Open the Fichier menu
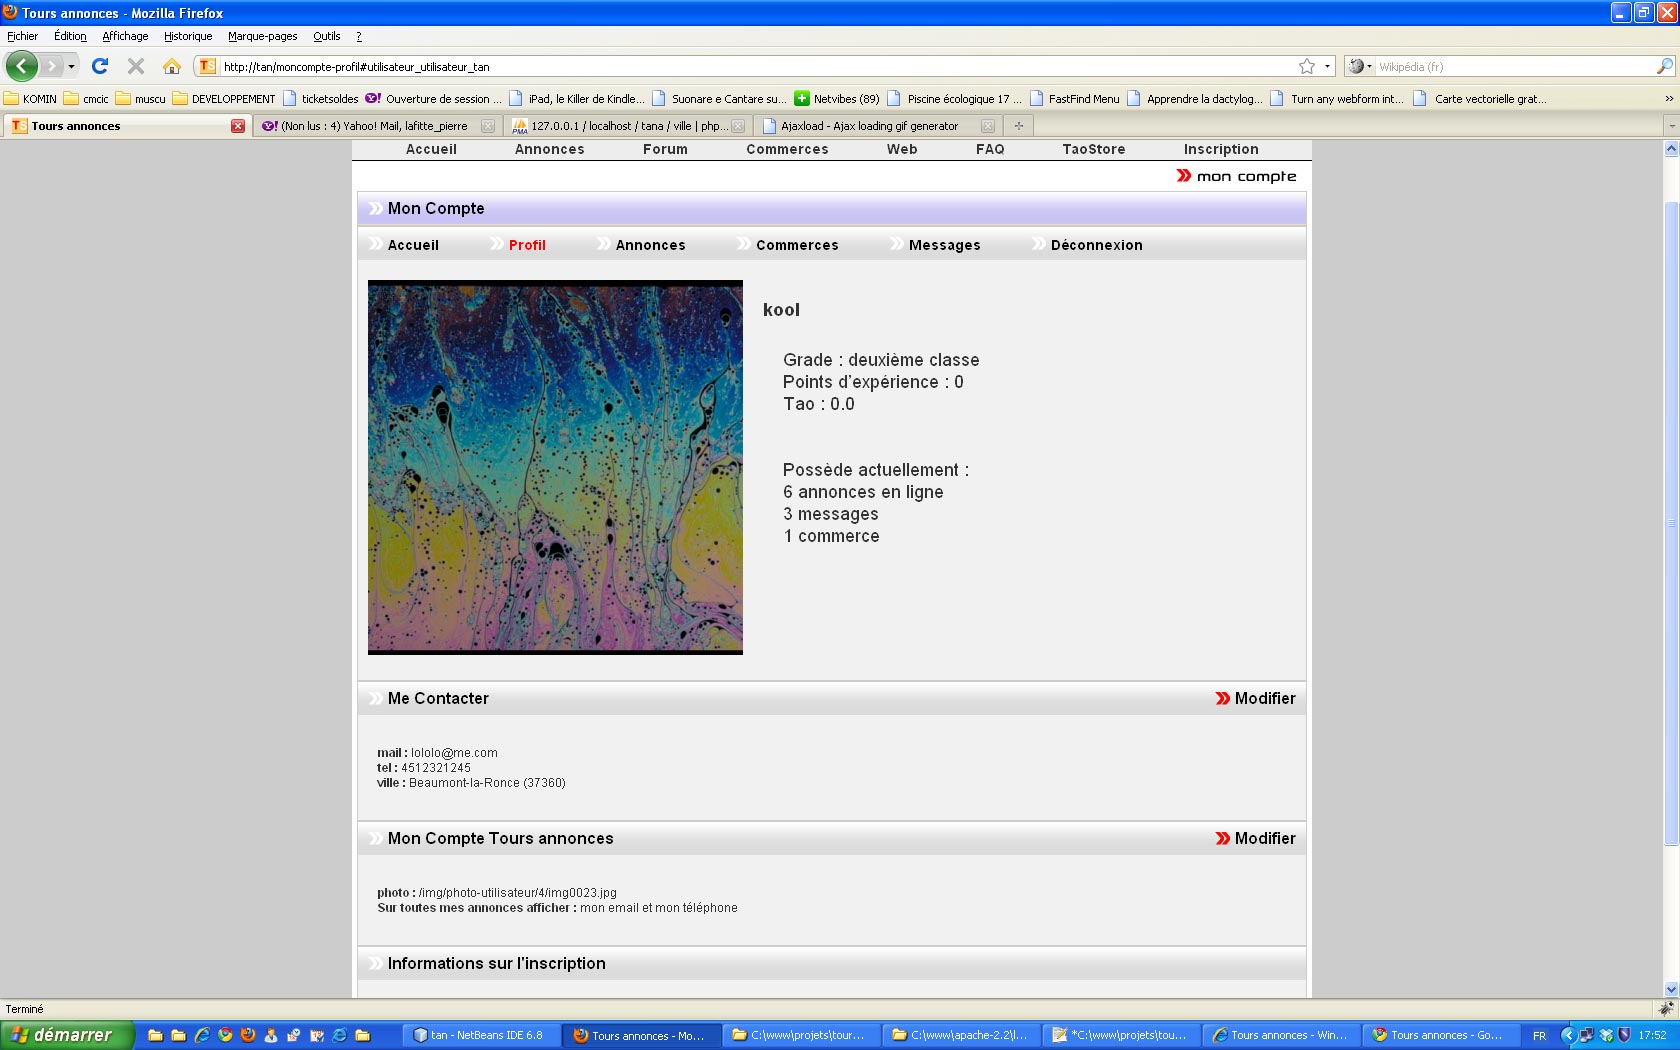 click(x=22, y=36)
